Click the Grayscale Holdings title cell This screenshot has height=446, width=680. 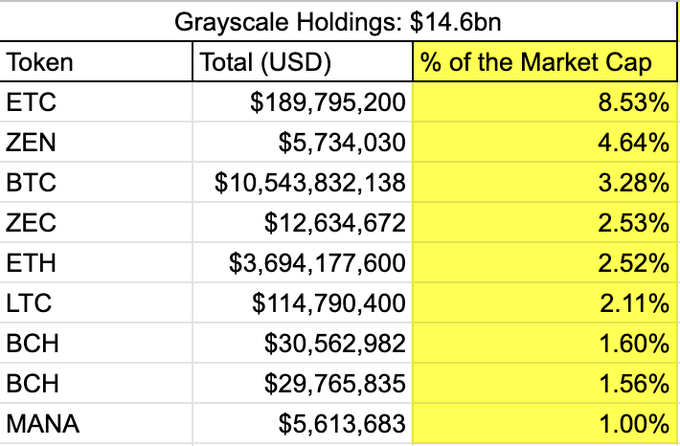point(340,20)
